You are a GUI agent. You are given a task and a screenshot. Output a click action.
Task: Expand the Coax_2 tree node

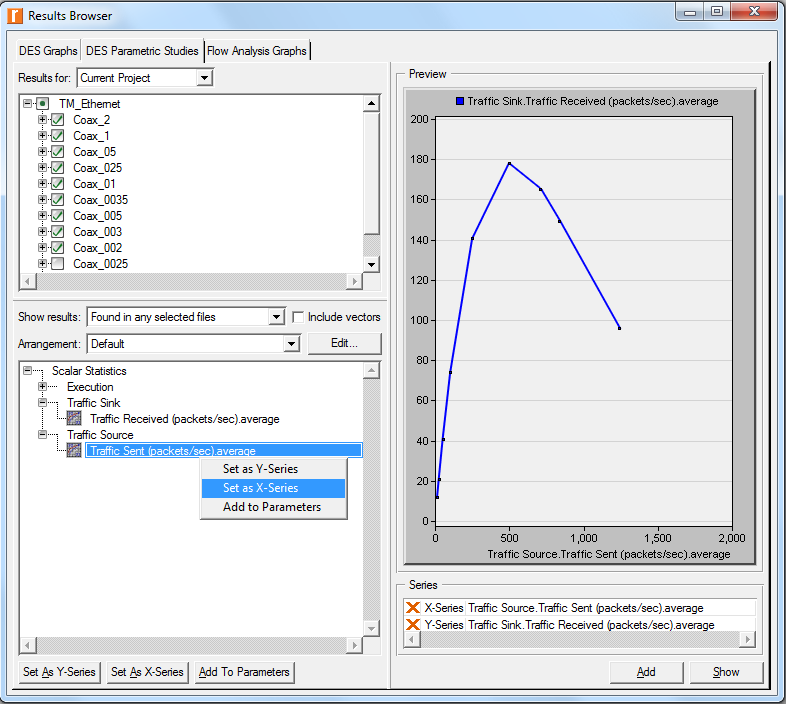click(x=43, y=119)
